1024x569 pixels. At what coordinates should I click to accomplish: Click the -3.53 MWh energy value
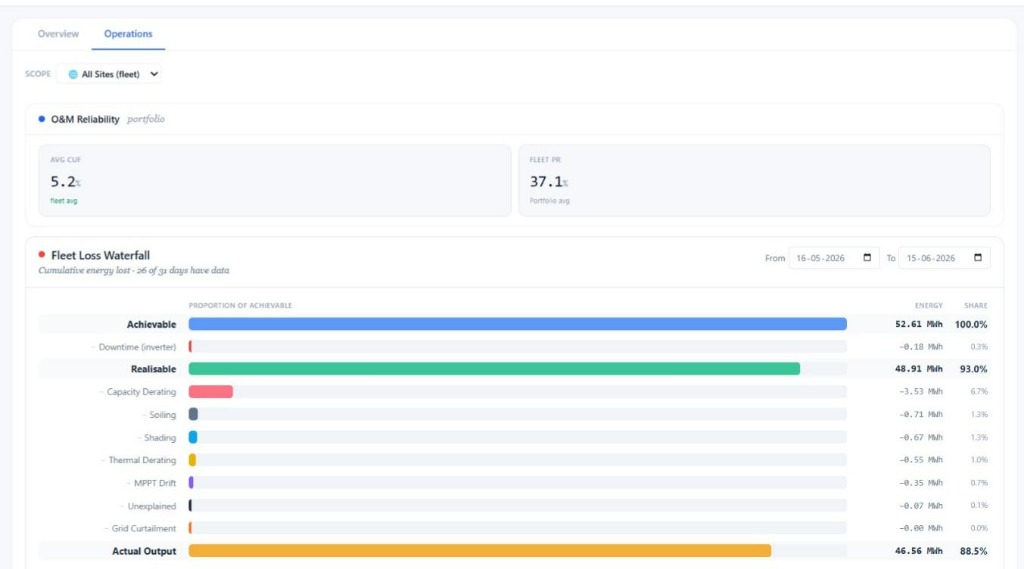click(921, 392)
